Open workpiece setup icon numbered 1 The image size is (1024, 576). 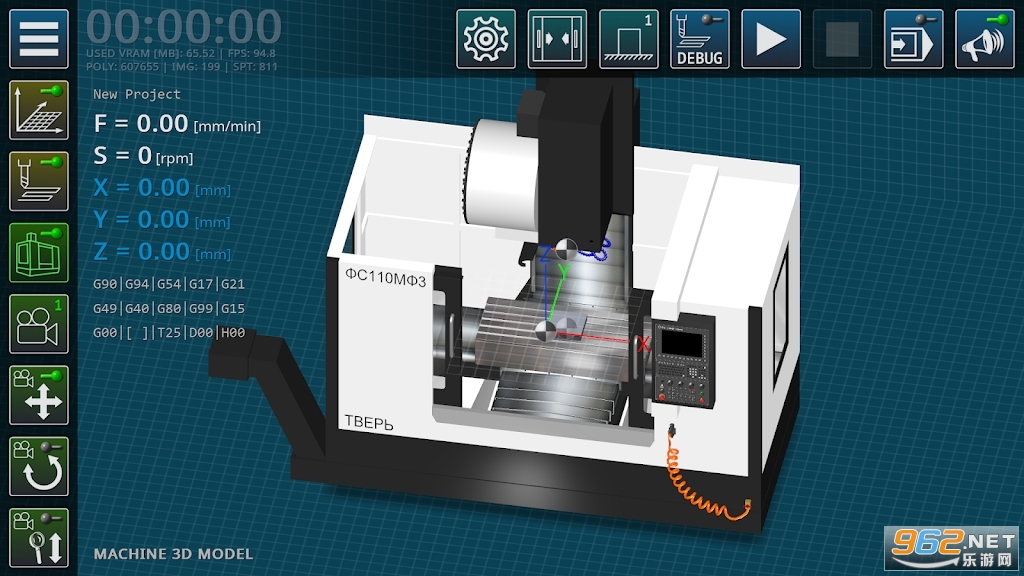tap(628, 39)
